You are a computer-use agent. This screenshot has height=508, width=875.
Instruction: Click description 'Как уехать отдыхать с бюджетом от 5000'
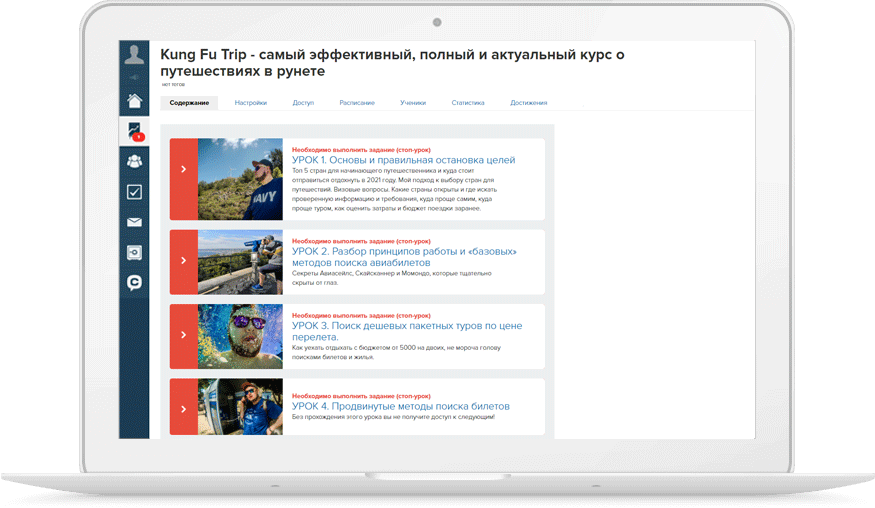tap(396, 352)
